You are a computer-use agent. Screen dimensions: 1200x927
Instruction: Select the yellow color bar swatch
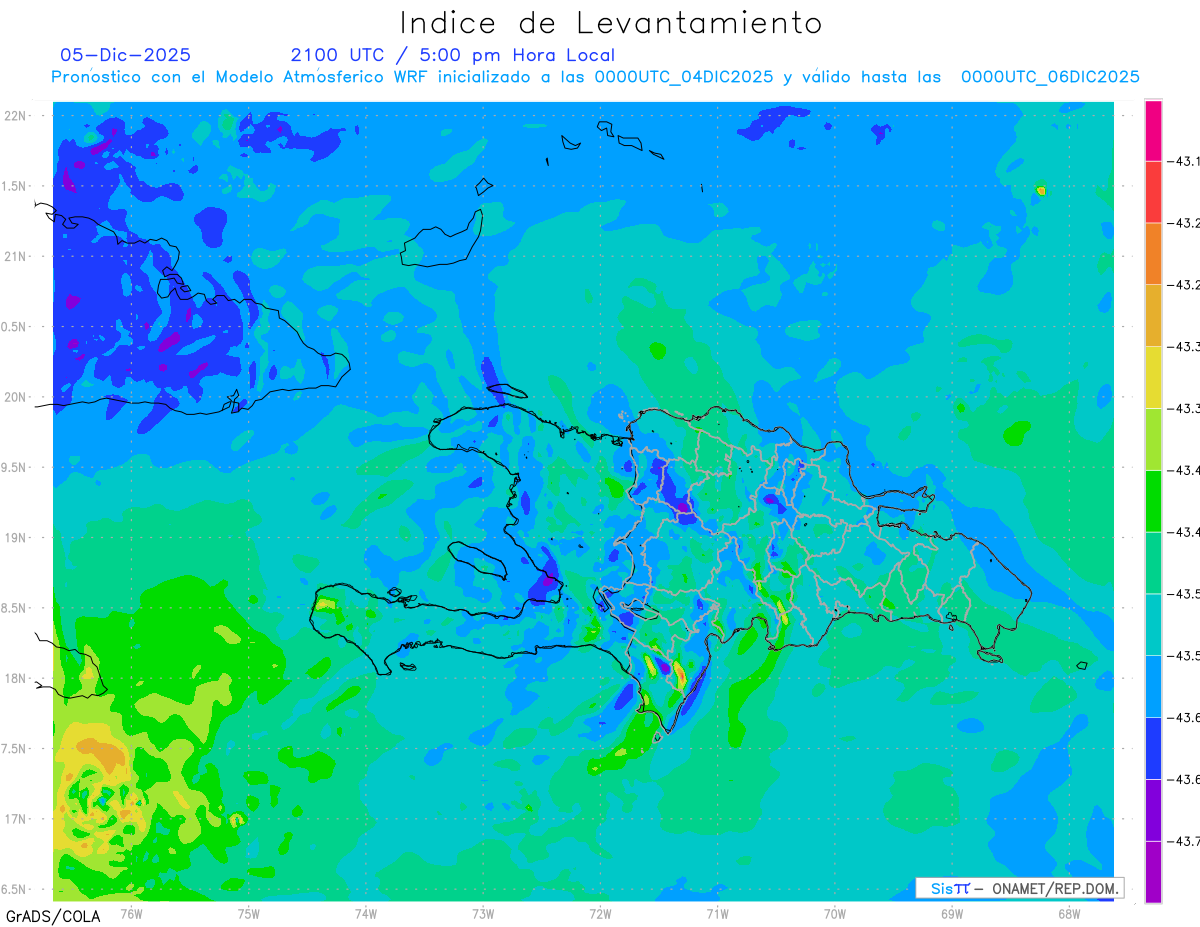(1153, 377)
